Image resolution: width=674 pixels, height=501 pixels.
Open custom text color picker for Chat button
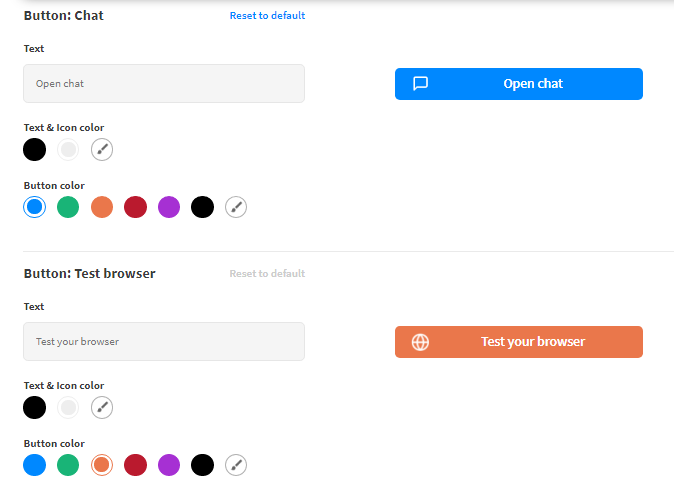(102, 150)
